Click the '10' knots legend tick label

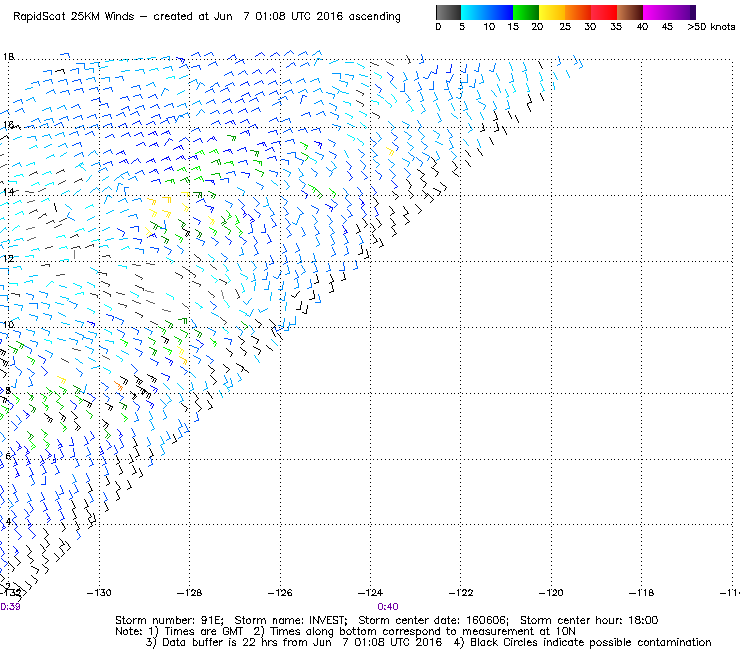point(489,27)
